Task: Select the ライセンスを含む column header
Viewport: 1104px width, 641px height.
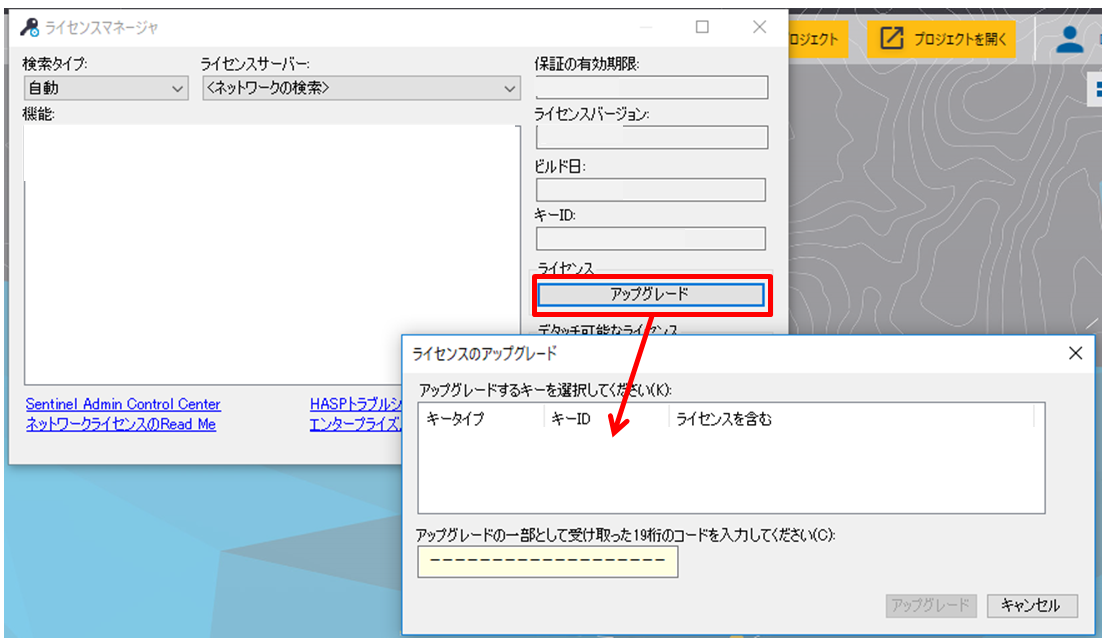Action: (724, 419)
